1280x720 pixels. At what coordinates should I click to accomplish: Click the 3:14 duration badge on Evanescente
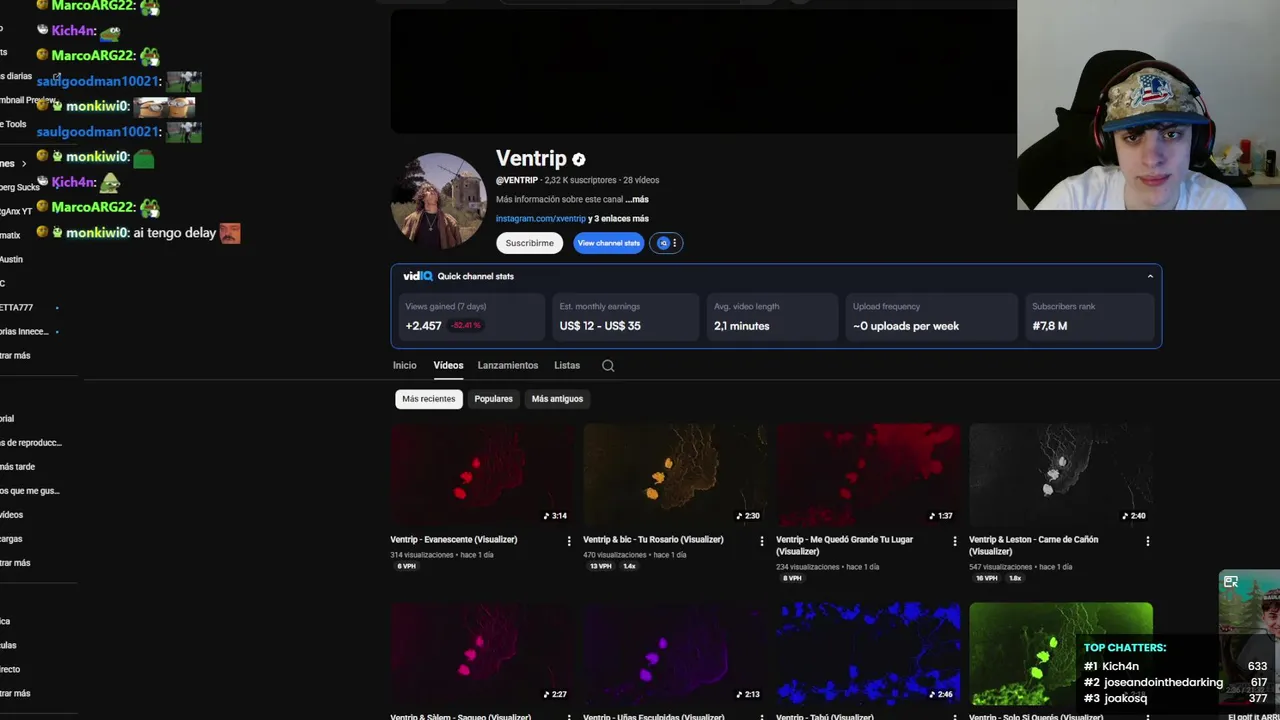(555, 516)
